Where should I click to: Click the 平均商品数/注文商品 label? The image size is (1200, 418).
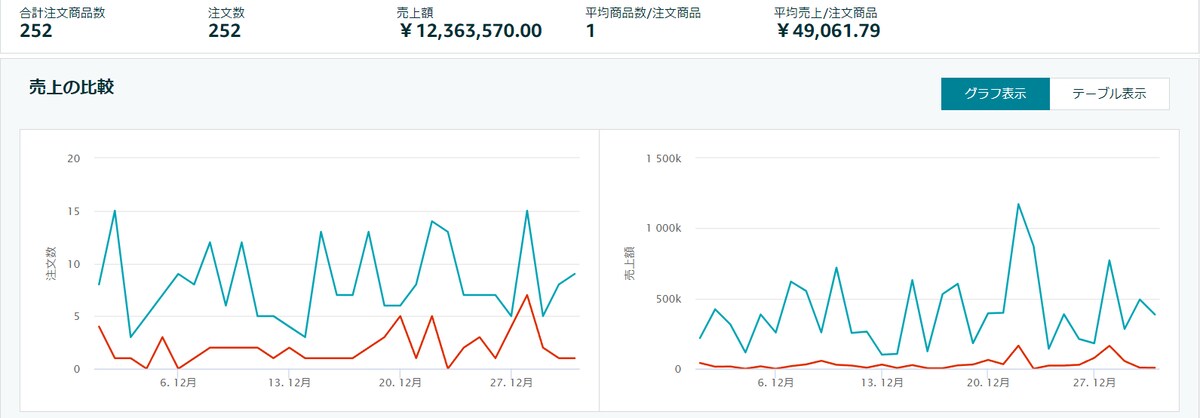click(643, 13)
